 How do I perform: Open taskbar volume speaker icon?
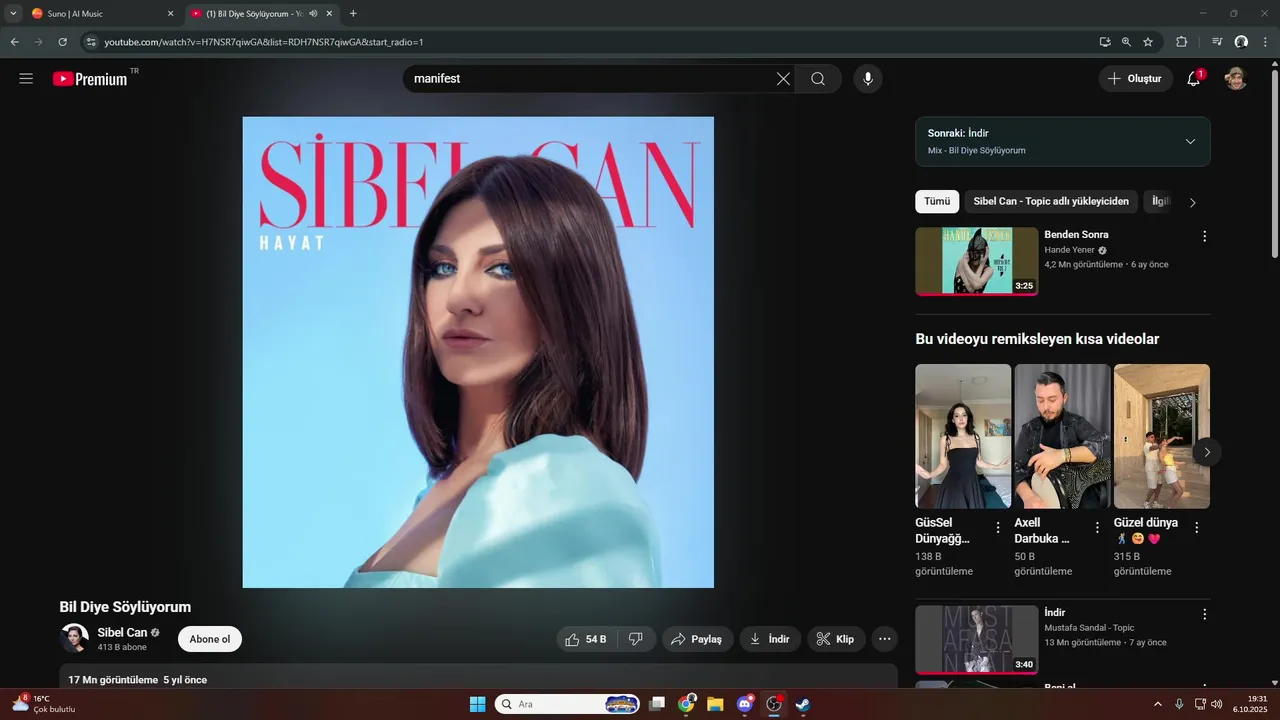[x=1217, y=704]
